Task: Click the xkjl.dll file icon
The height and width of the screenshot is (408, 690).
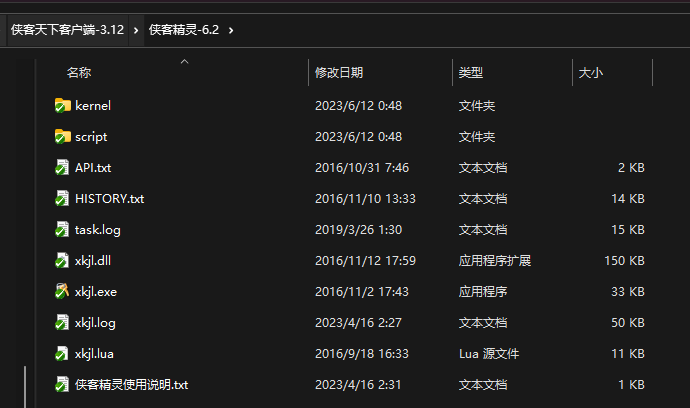Action: click(63, 260)
